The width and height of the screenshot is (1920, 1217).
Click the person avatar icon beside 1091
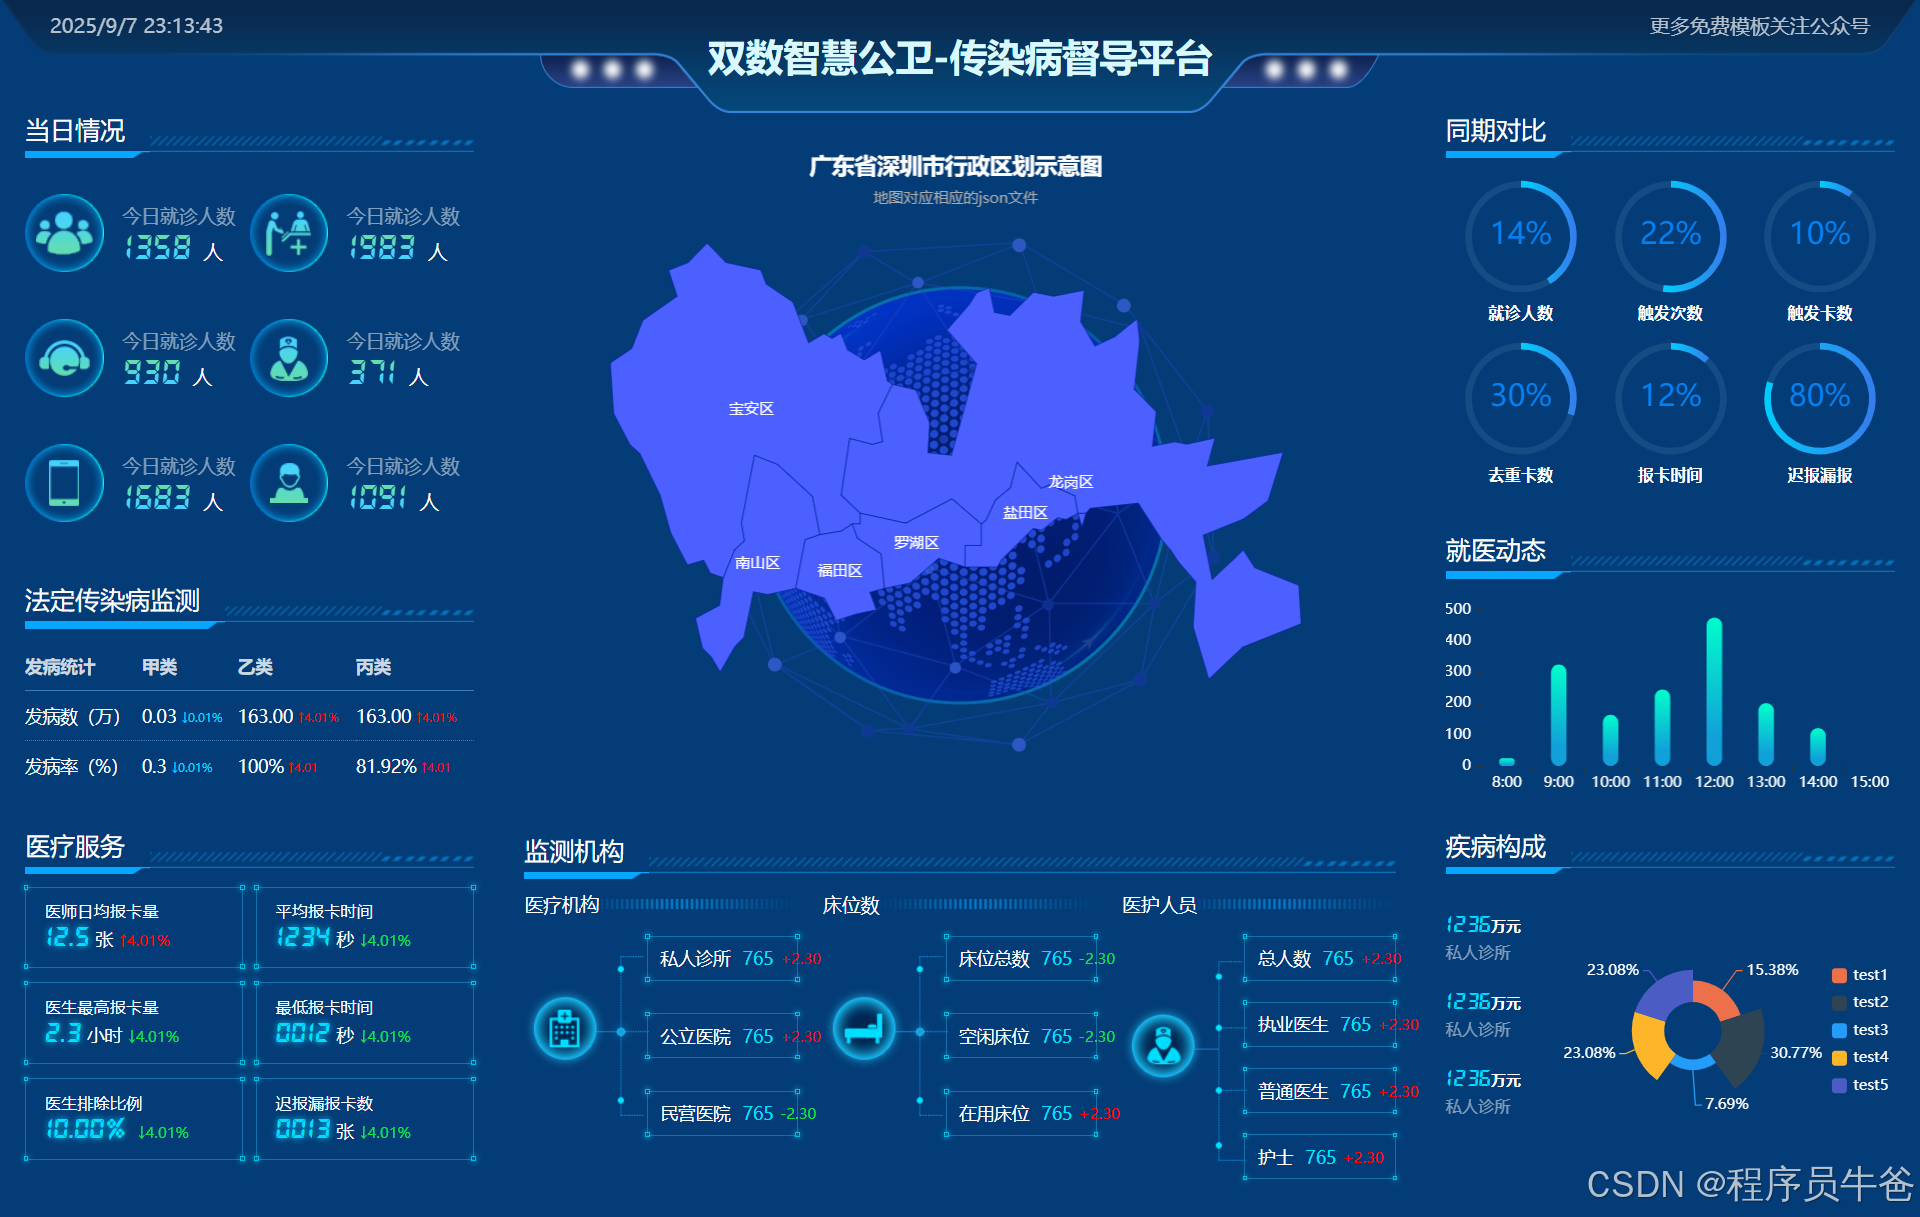tap(289, 483)
